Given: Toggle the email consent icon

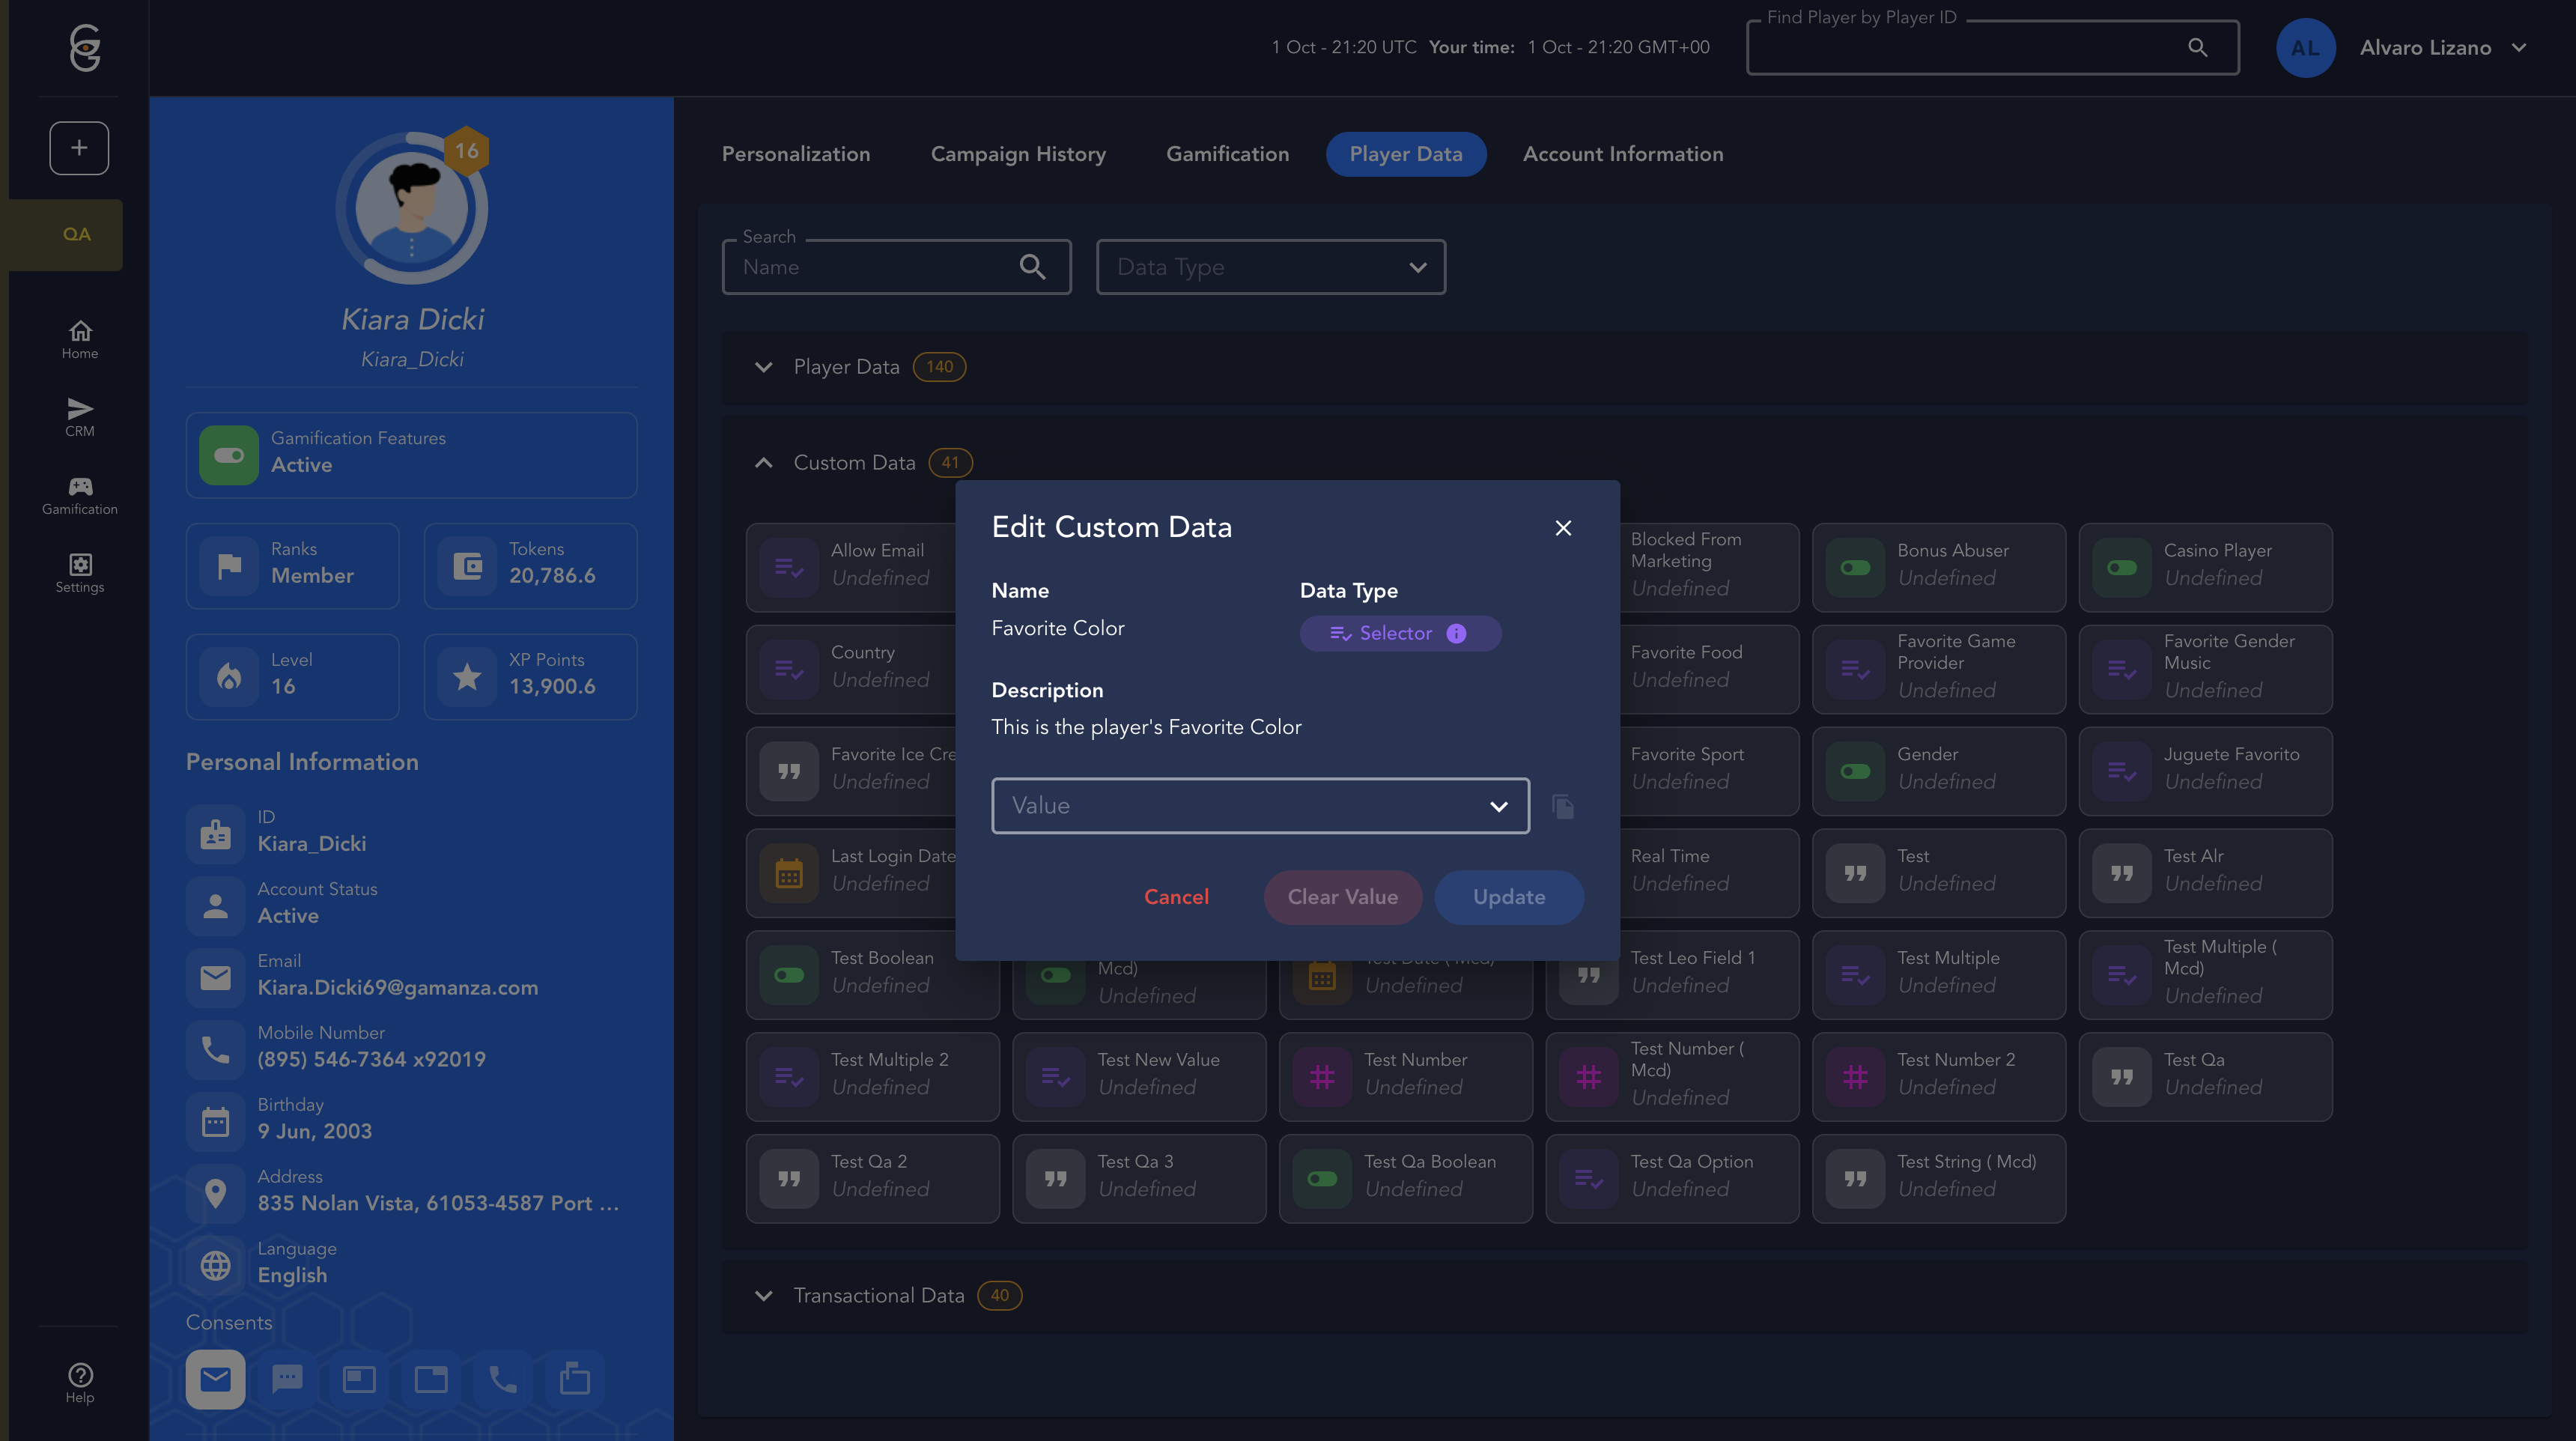Looking at the screenshot, I should tap(215, 1380).
